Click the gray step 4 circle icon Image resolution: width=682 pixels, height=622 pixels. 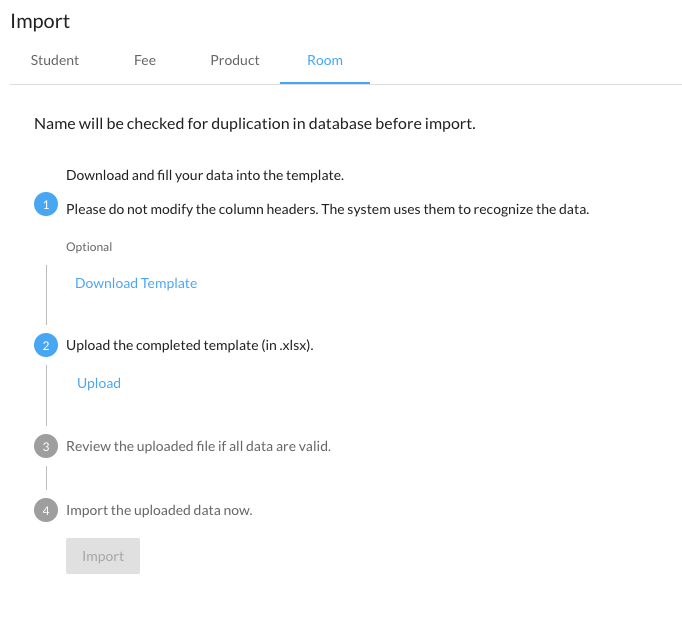coord(46,510)
